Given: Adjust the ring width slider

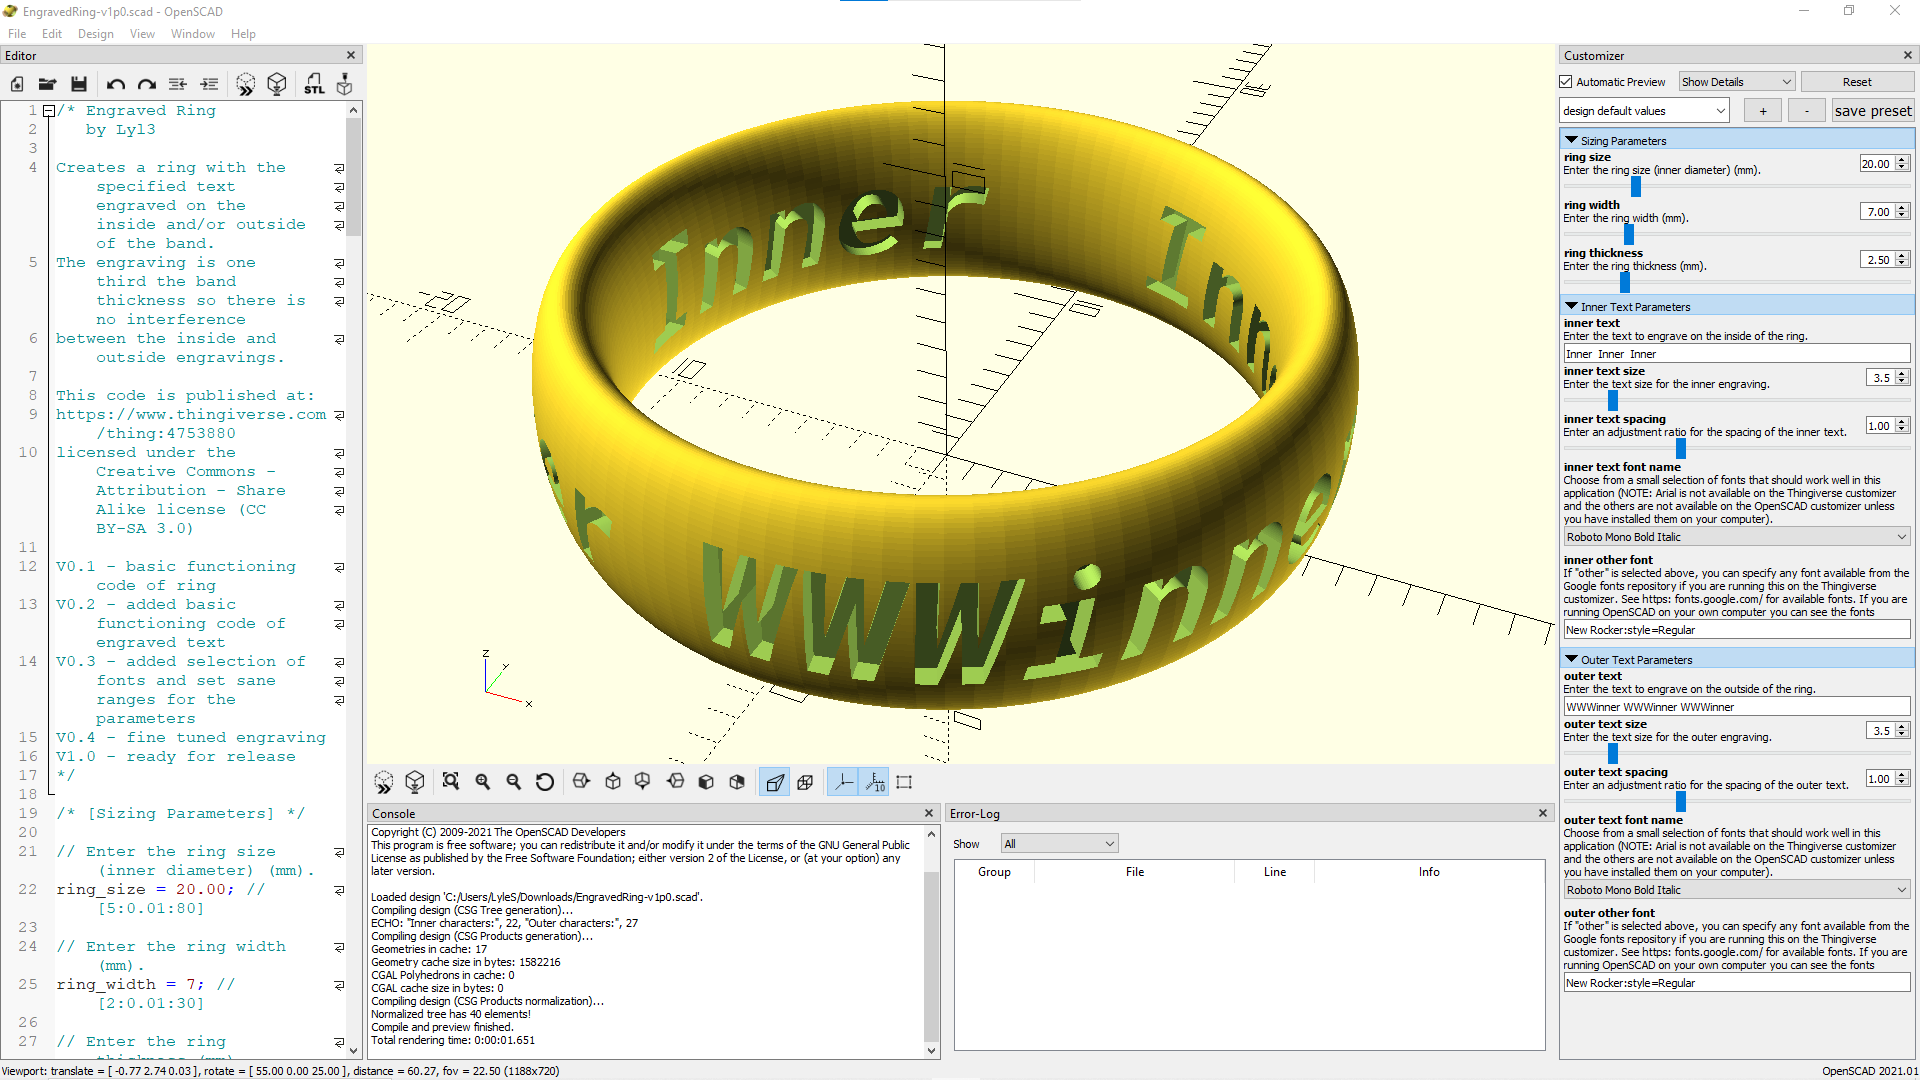Looking at the screenshot, I should (1630, 233).
